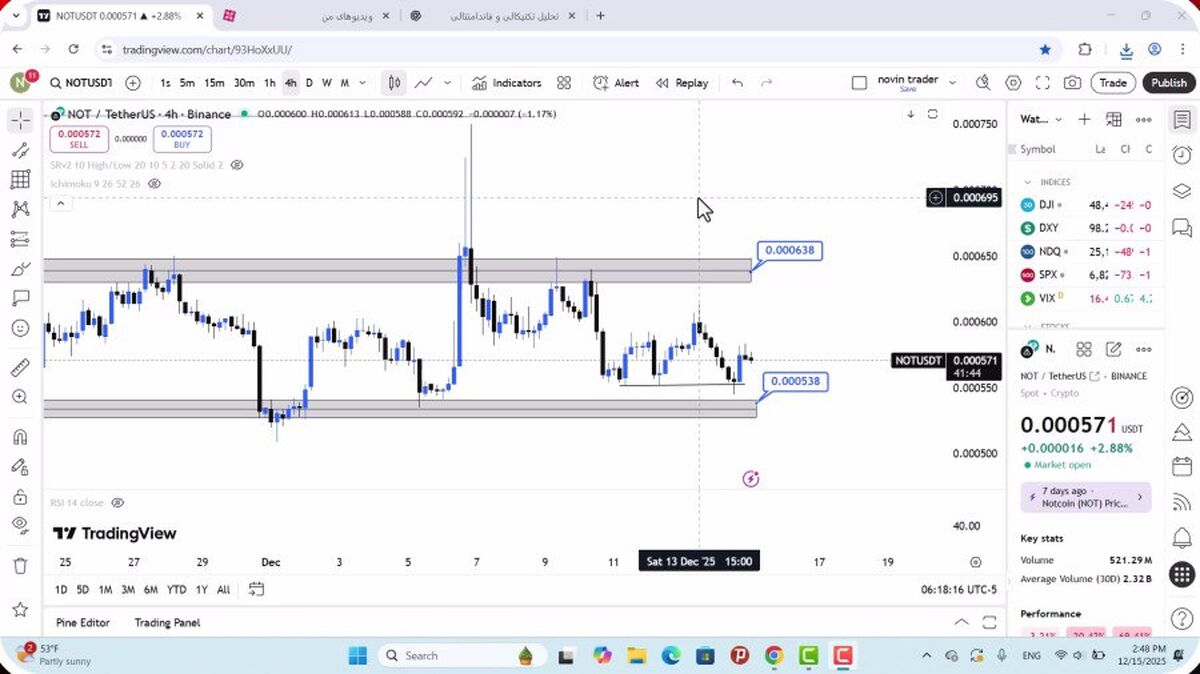Click the Trade button
Image resolution: width=1200 pixels, height=674 pixels.
click(x=1113, y=83)
